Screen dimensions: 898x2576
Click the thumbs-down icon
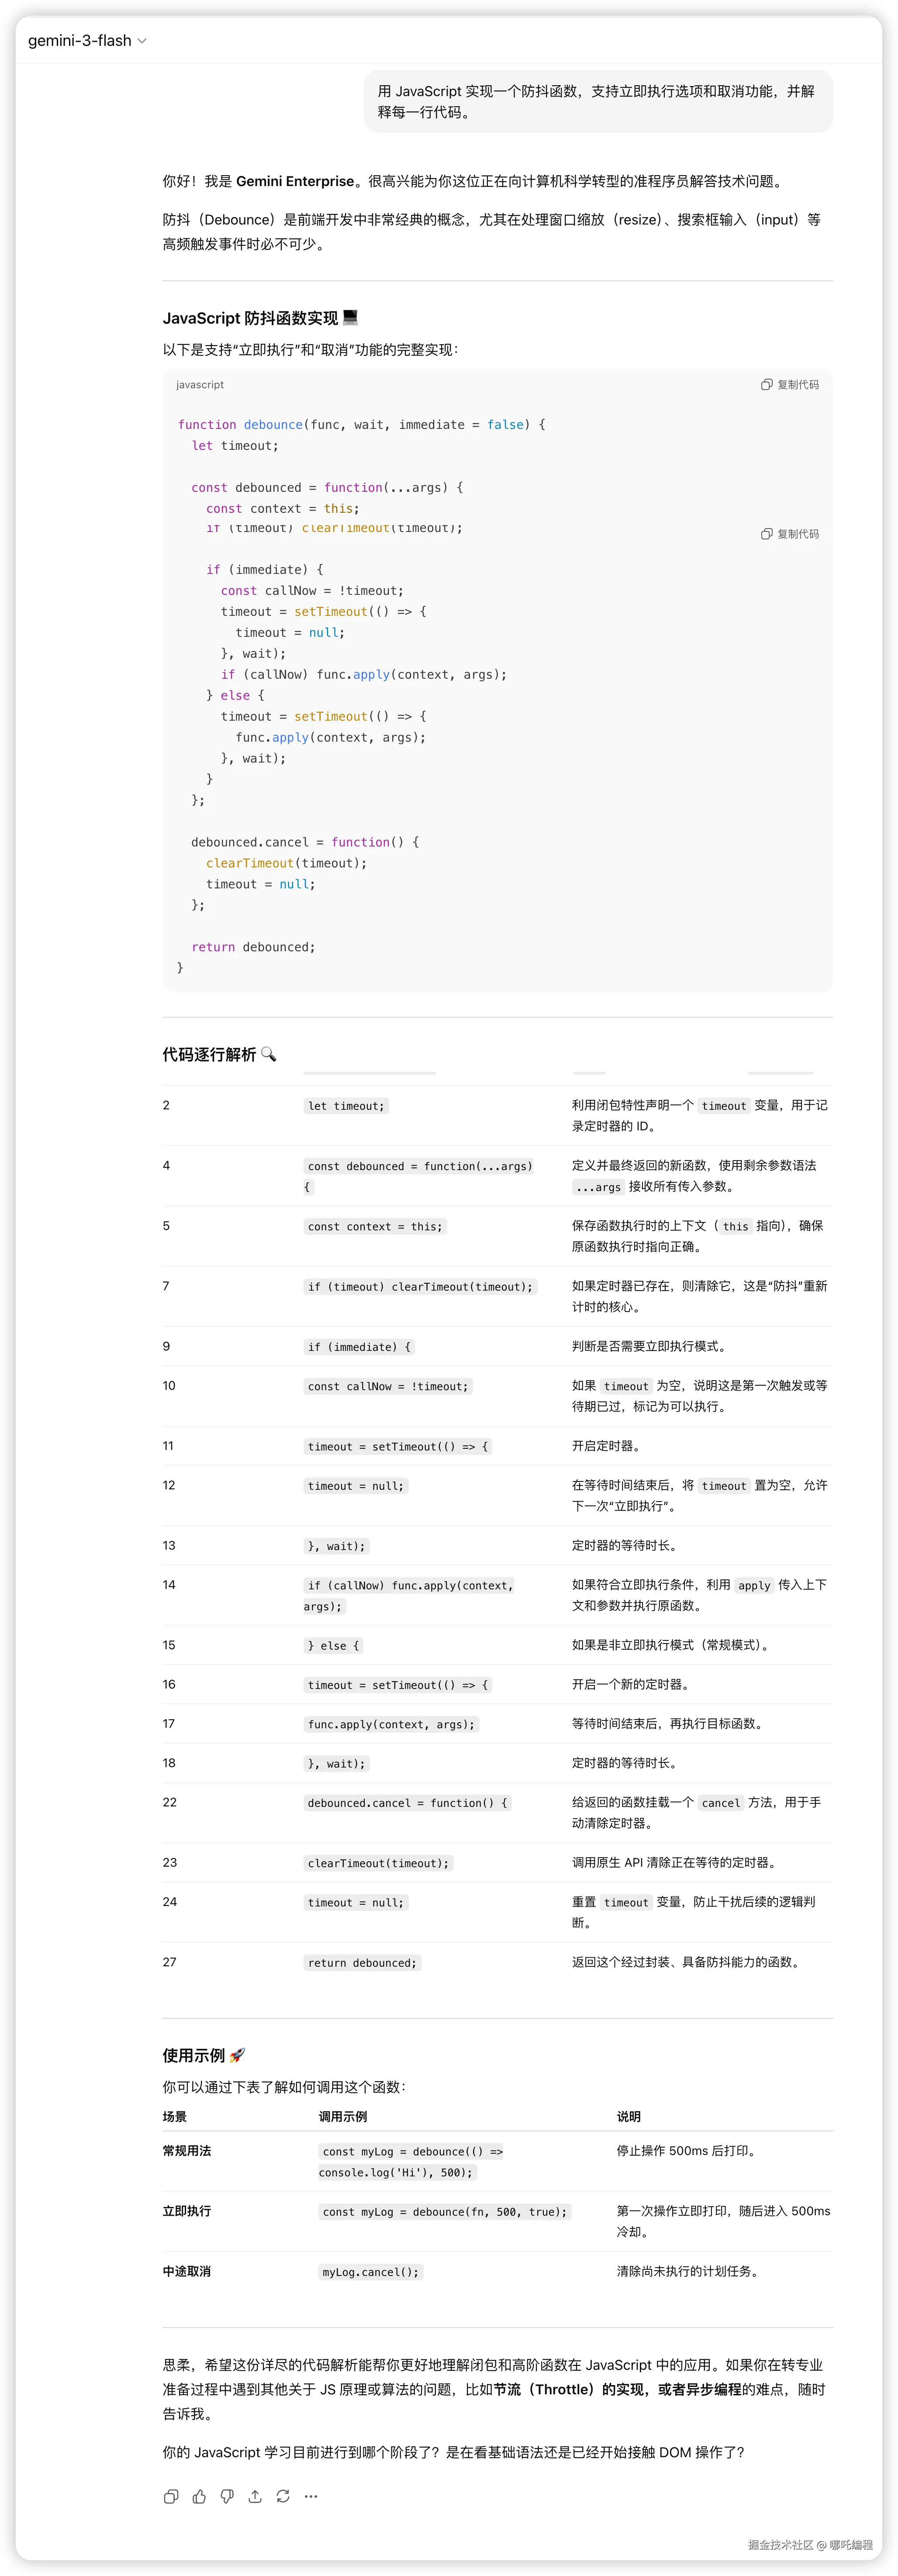coord(227,2496)
